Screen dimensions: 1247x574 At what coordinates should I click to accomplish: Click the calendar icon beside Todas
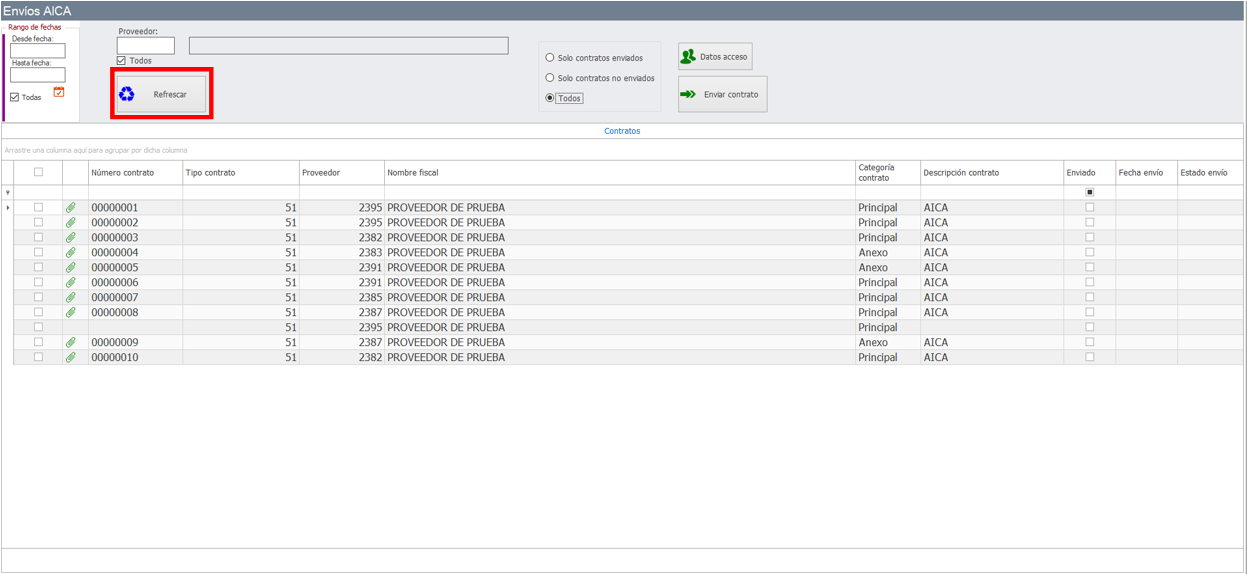59,92
